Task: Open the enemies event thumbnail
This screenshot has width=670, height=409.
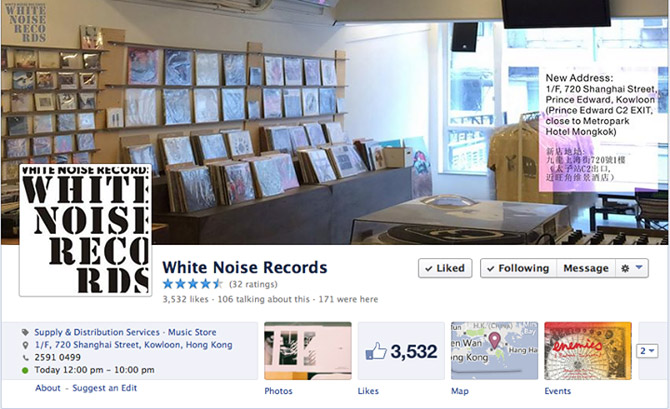Action: tap(588, 351)
